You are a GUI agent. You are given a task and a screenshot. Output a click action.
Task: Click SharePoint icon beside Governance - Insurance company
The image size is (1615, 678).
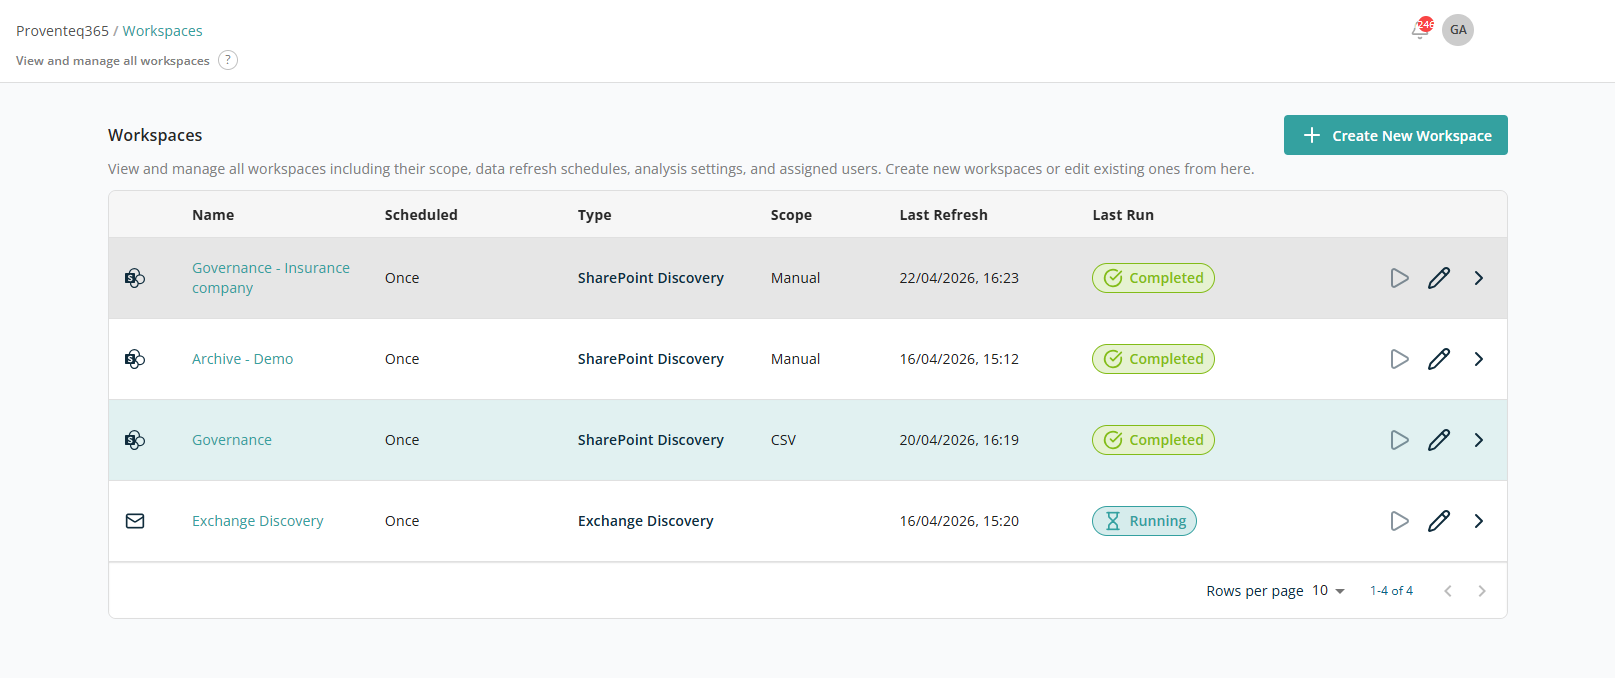135,278
